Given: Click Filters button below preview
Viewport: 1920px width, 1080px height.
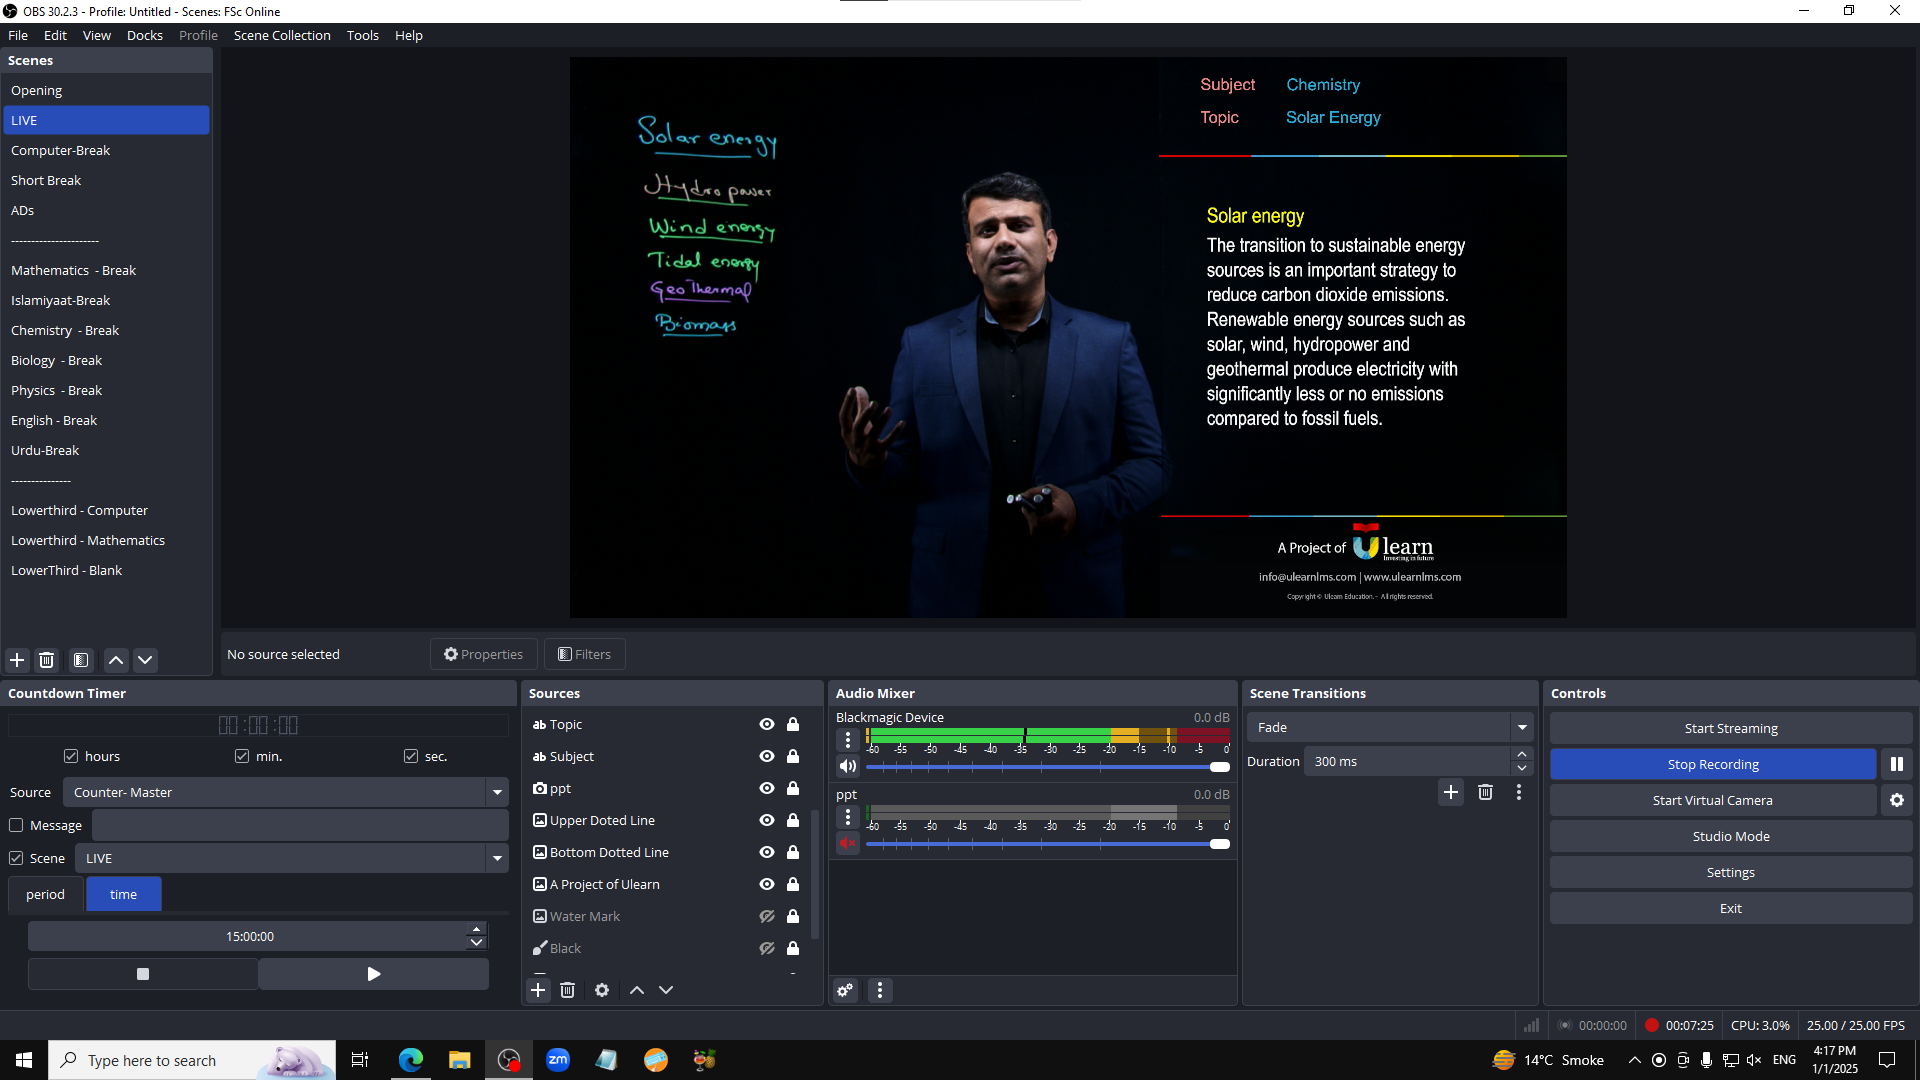Looking at the screenshot, I should pos(585,654).
